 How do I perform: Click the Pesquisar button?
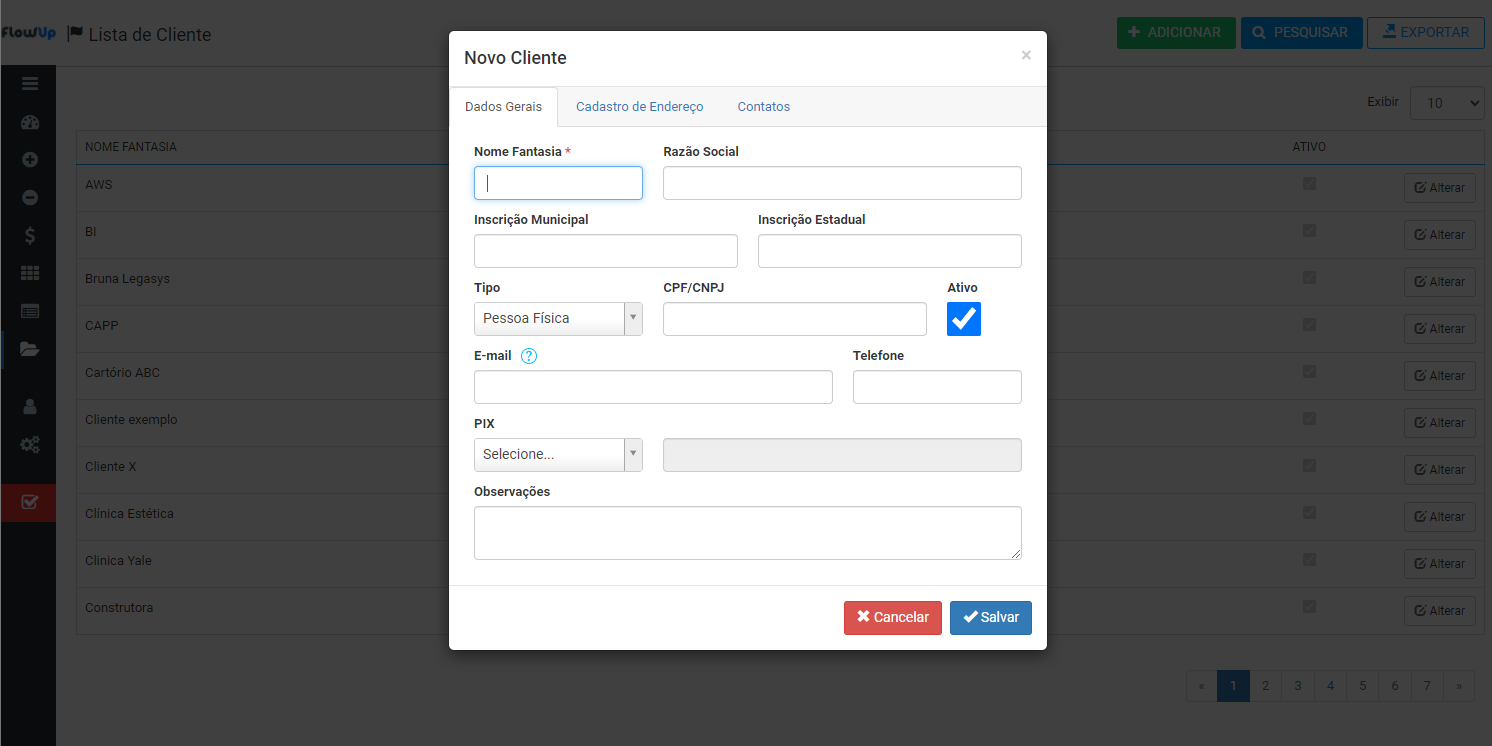(x=1301, y=33)
